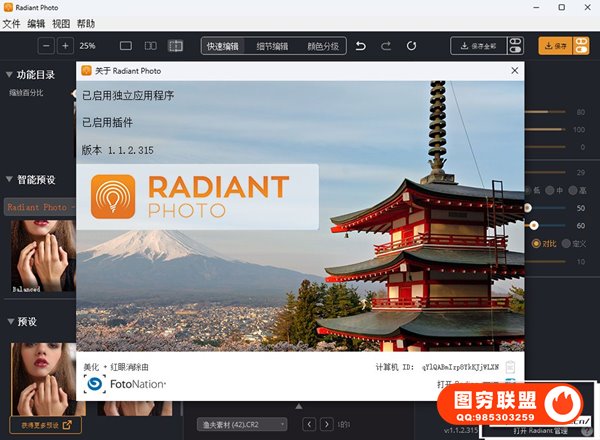Switch to the 细节编辑 tab
This screenshot has height=440, width=600.
pos(271,46)
